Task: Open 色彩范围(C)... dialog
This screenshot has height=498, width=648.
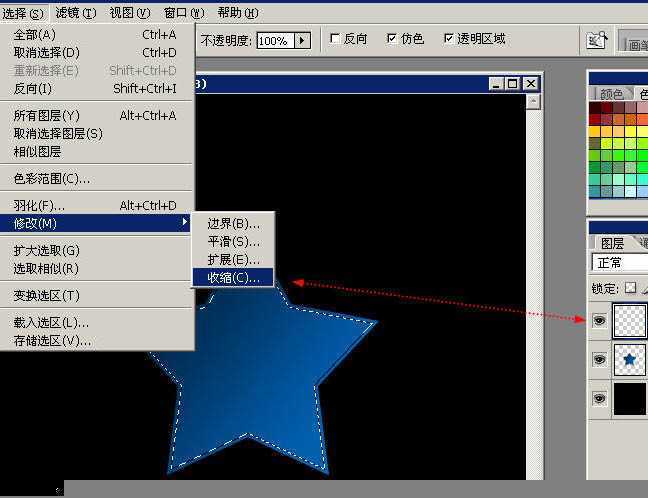Action: [95, 179]
